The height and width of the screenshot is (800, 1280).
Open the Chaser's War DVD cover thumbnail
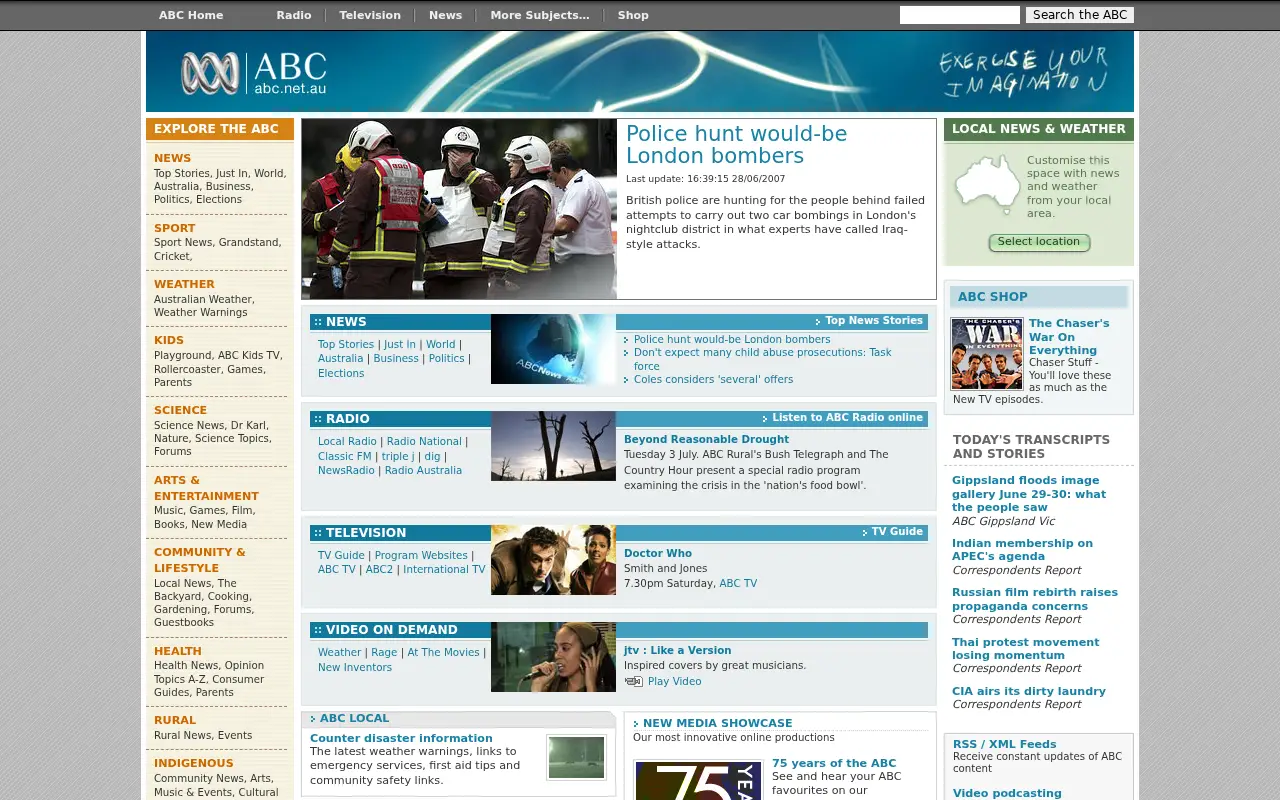coord(987,354)
